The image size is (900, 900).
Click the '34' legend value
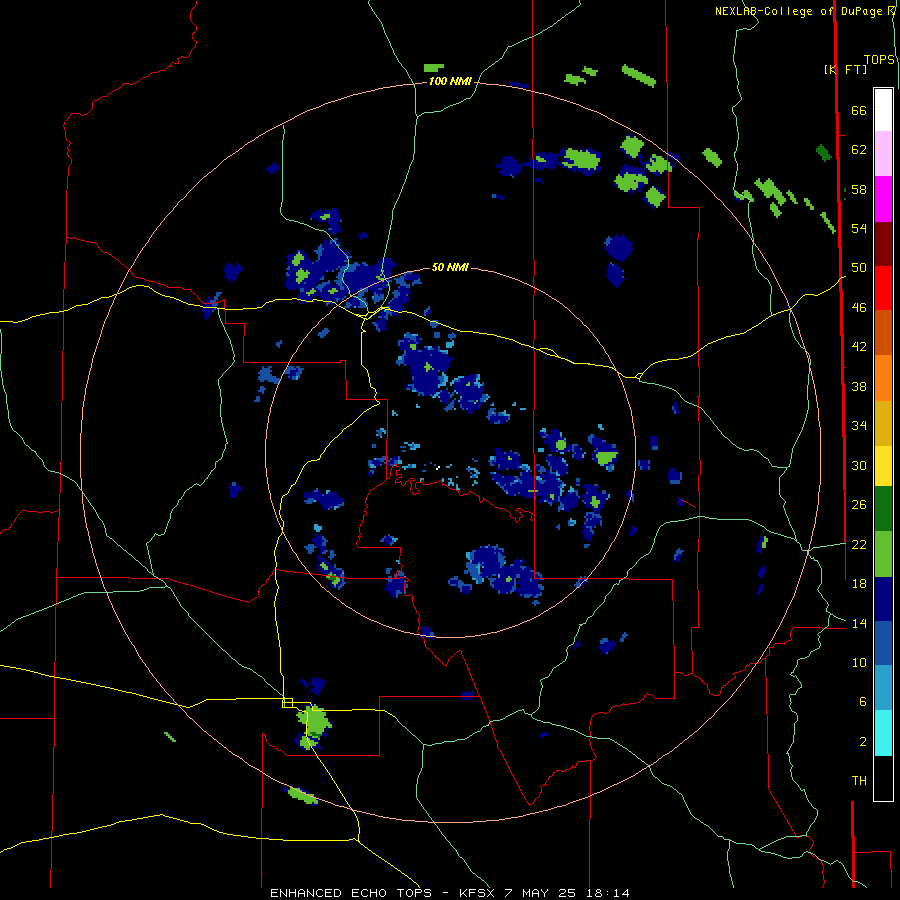coord(859,426)
